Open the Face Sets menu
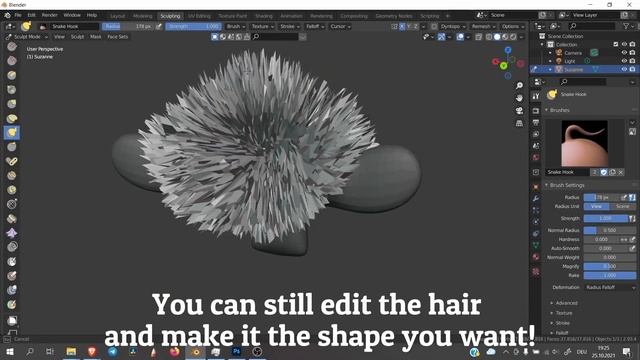The height and width of the screenshot is (360, 640). (x=118, y=37)
